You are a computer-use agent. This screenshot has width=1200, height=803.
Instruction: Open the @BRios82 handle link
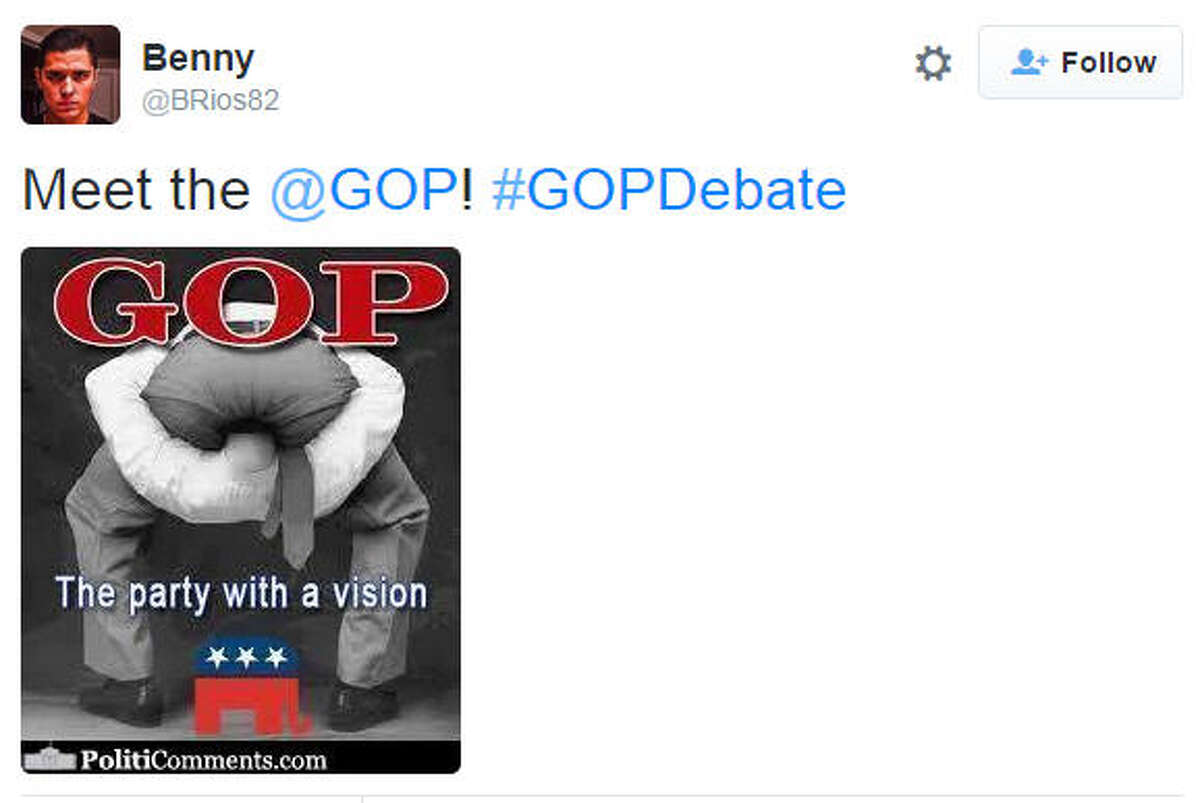[210, 101]
